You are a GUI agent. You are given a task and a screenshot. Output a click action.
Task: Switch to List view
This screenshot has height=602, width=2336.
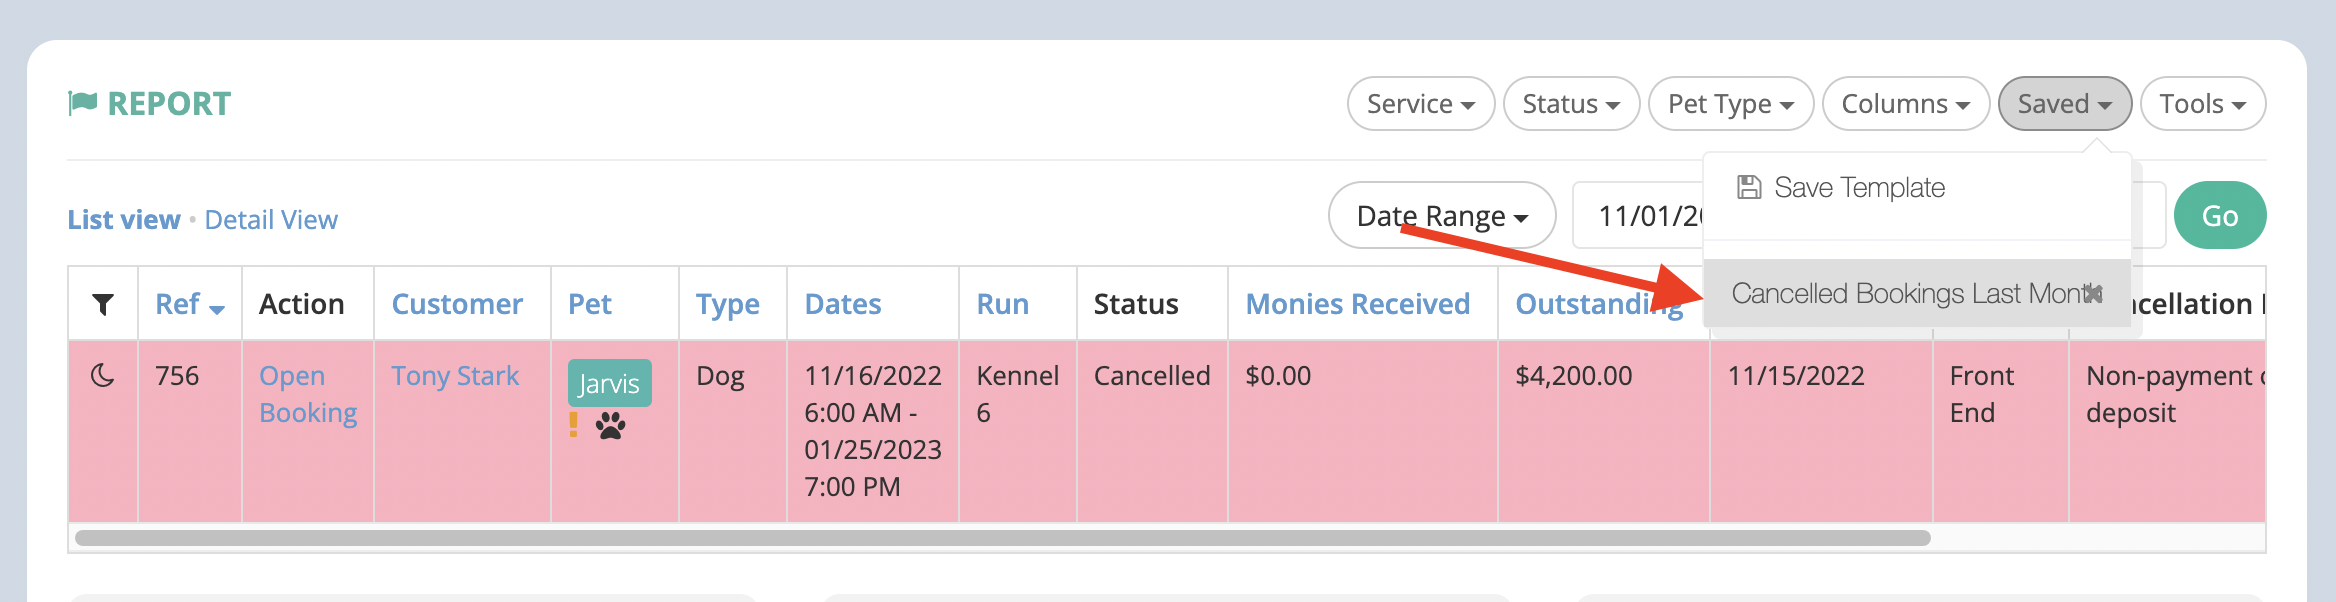coord(124,220)
